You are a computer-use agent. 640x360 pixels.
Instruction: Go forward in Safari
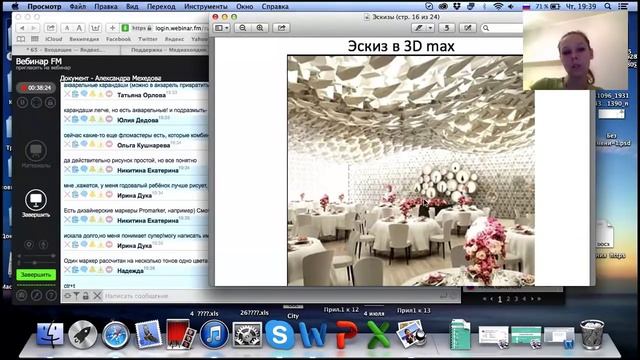(x=34, y=28)
